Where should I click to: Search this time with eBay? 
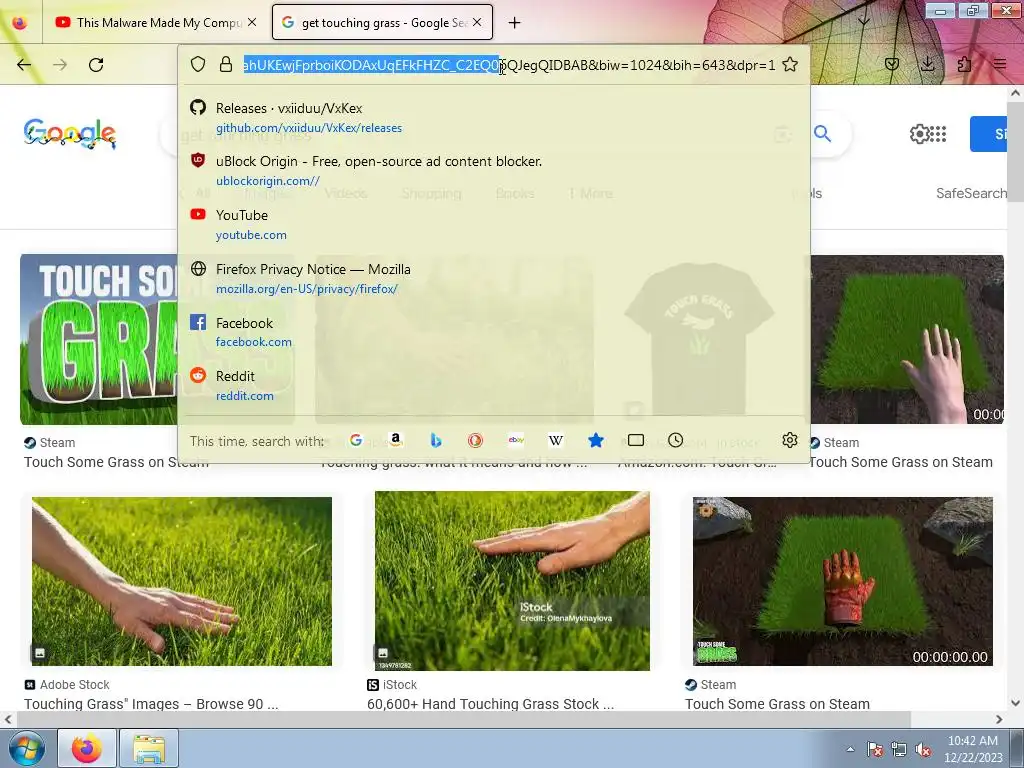tap(516, 440)
